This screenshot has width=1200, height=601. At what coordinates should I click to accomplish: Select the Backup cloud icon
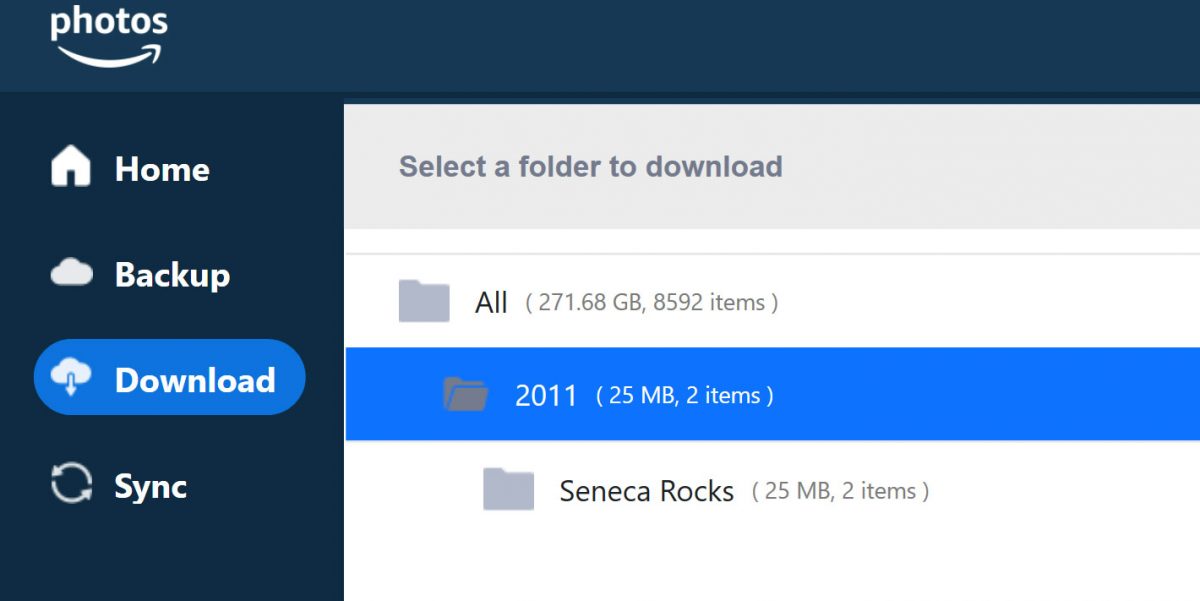tap(73, 274)
